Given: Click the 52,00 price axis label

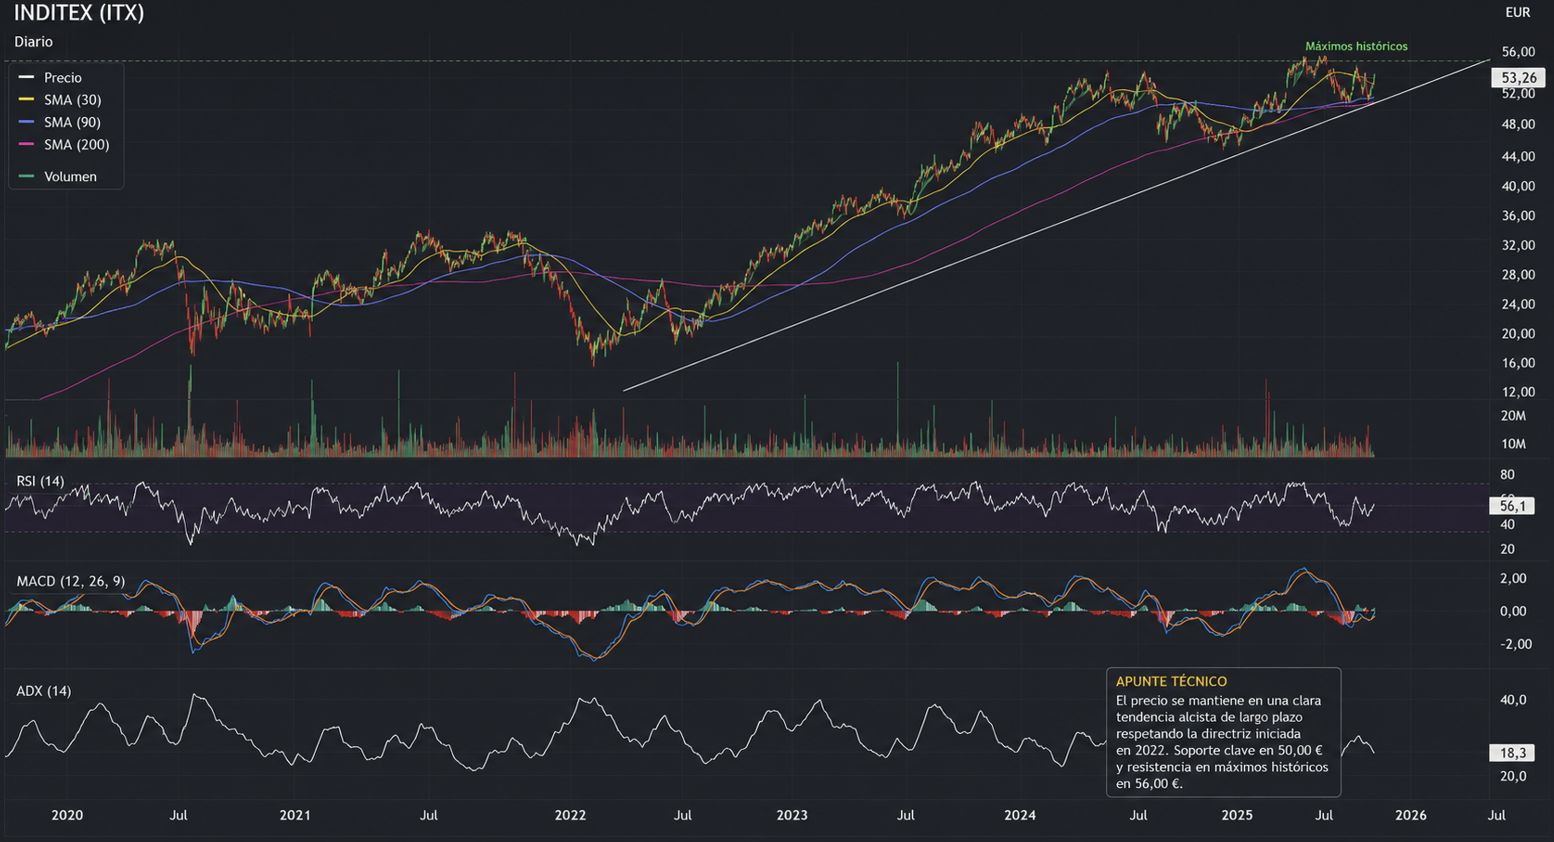Looking at the screenshot, I should click(x=1518, y=94).
